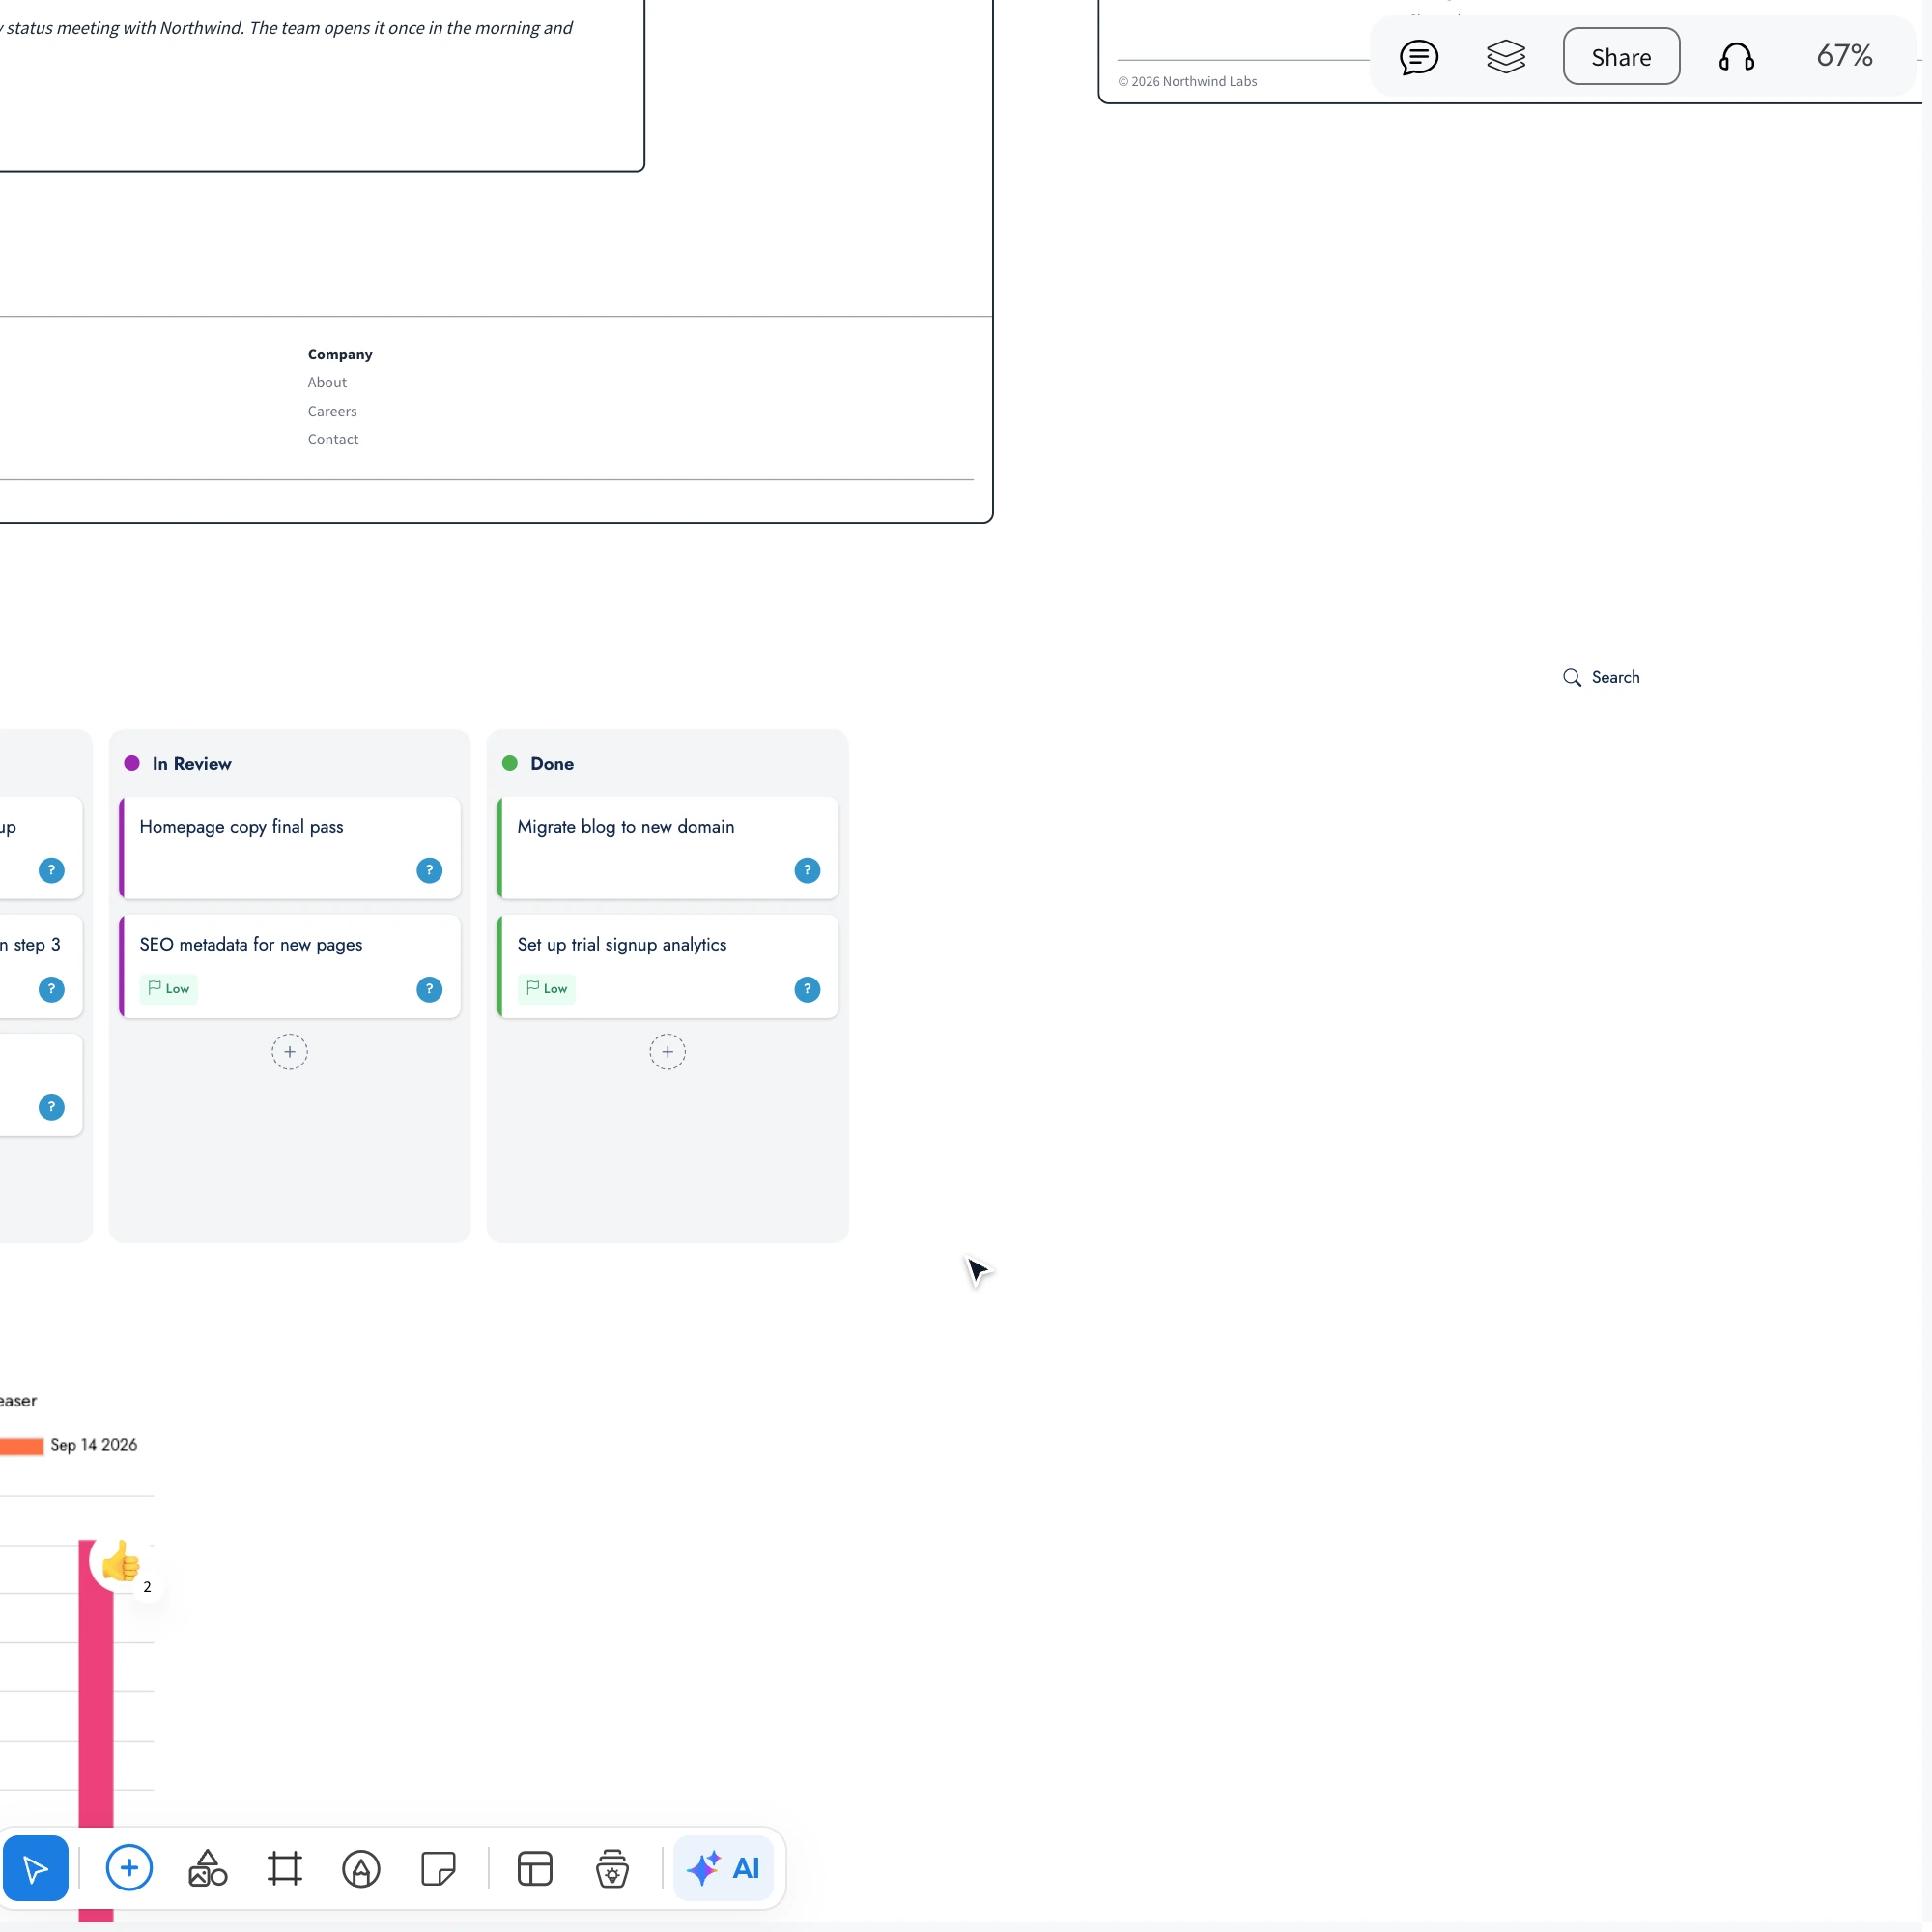
Task: Open the AI assistant
Action: pos(723,1868)
